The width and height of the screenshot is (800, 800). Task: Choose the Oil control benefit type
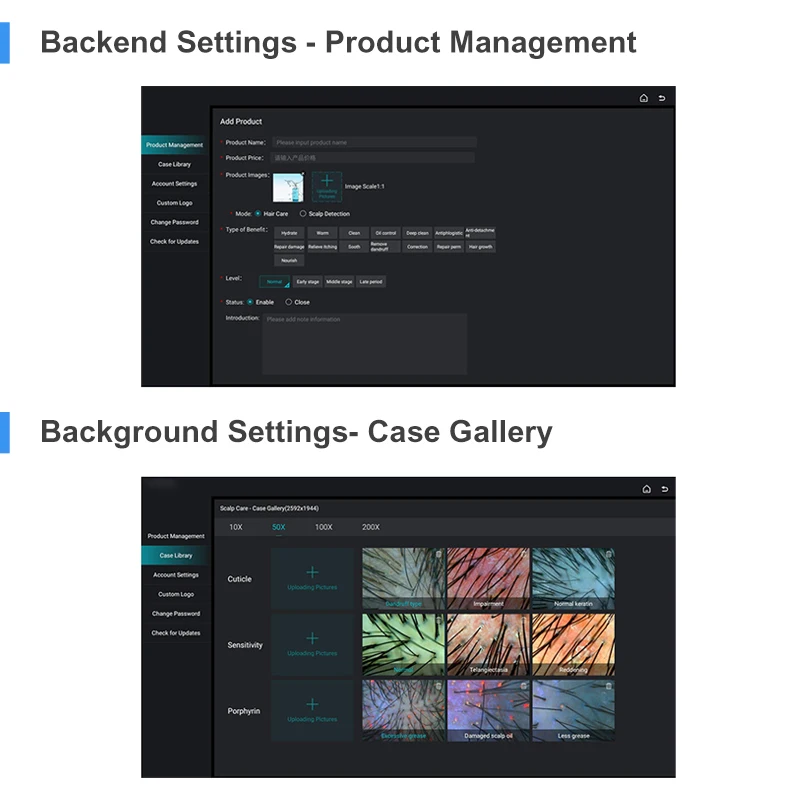click(386, 232)
